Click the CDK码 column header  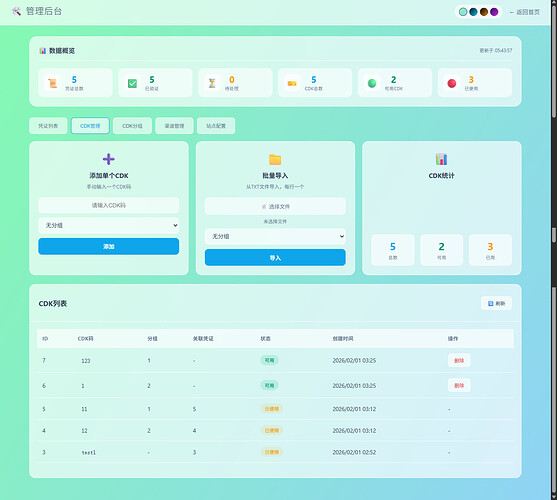point(86,339)
